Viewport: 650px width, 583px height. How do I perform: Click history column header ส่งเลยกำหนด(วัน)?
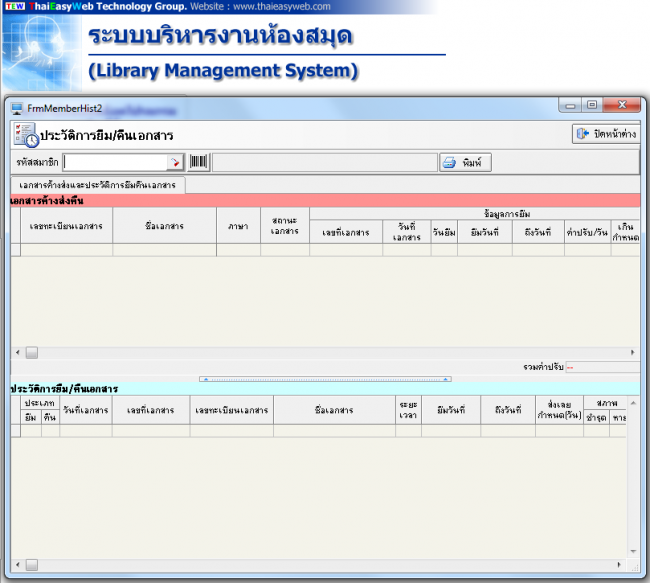[559, 410]
